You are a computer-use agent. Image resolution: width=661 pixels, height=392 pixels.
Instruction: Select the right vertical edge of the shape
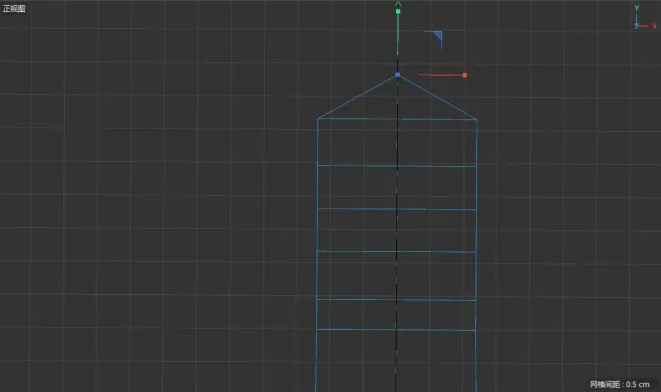tap(476, 255)
